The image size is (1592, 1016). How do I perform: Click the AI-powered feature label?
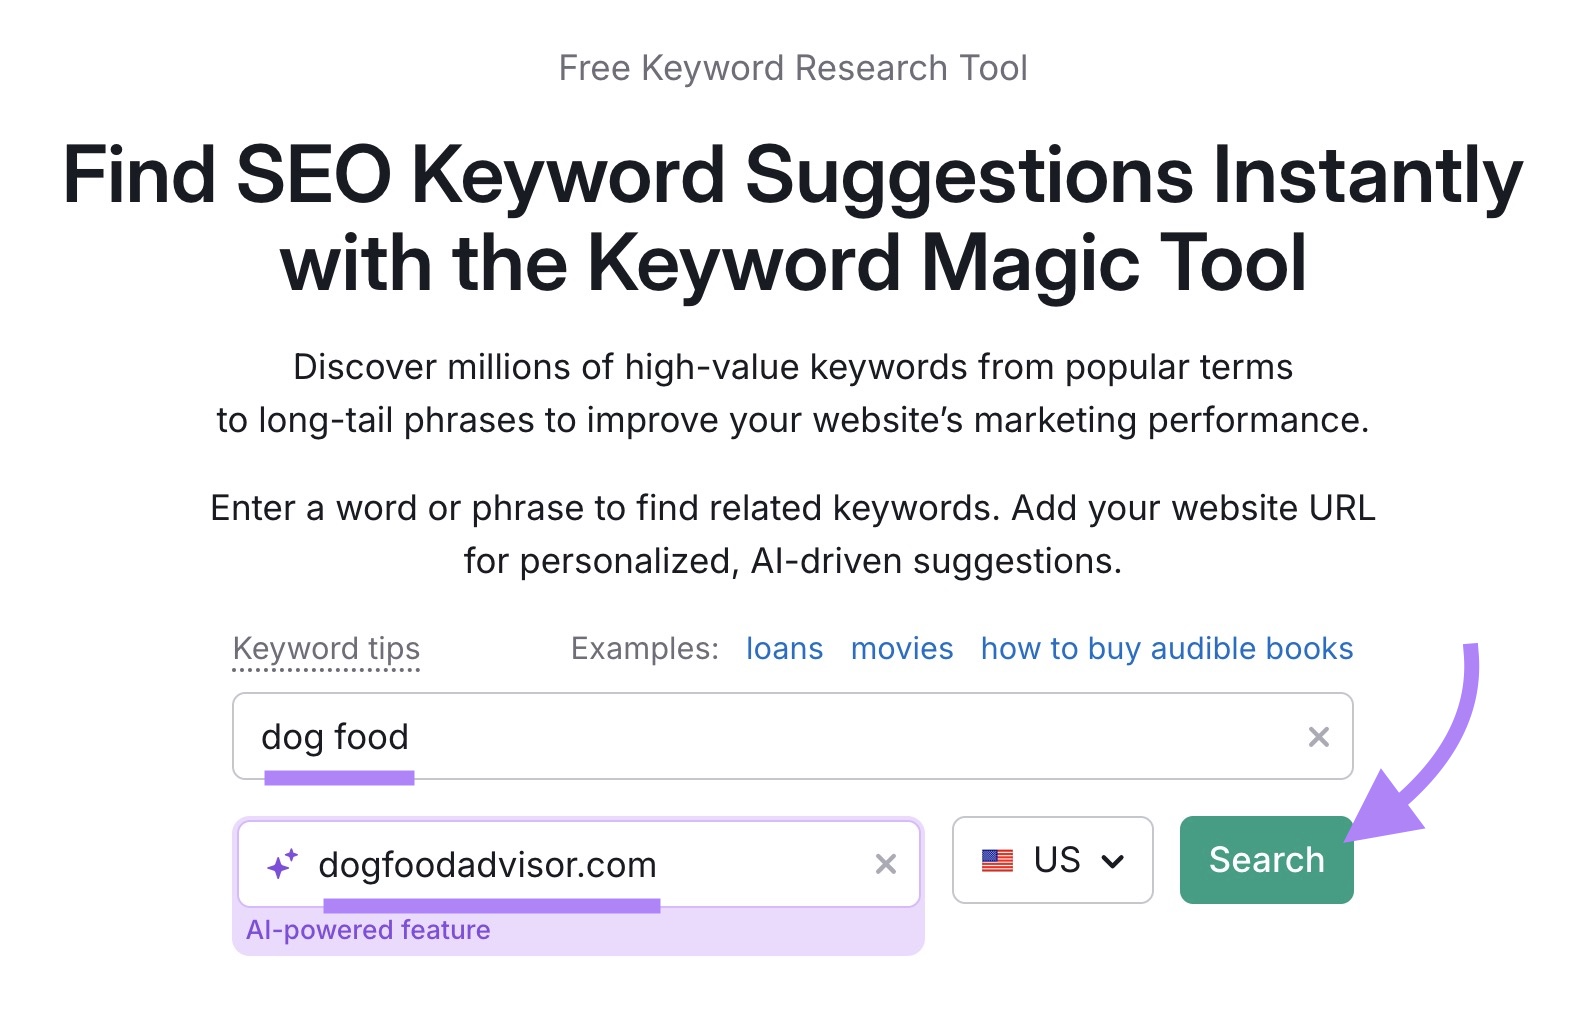coord(369,929)
